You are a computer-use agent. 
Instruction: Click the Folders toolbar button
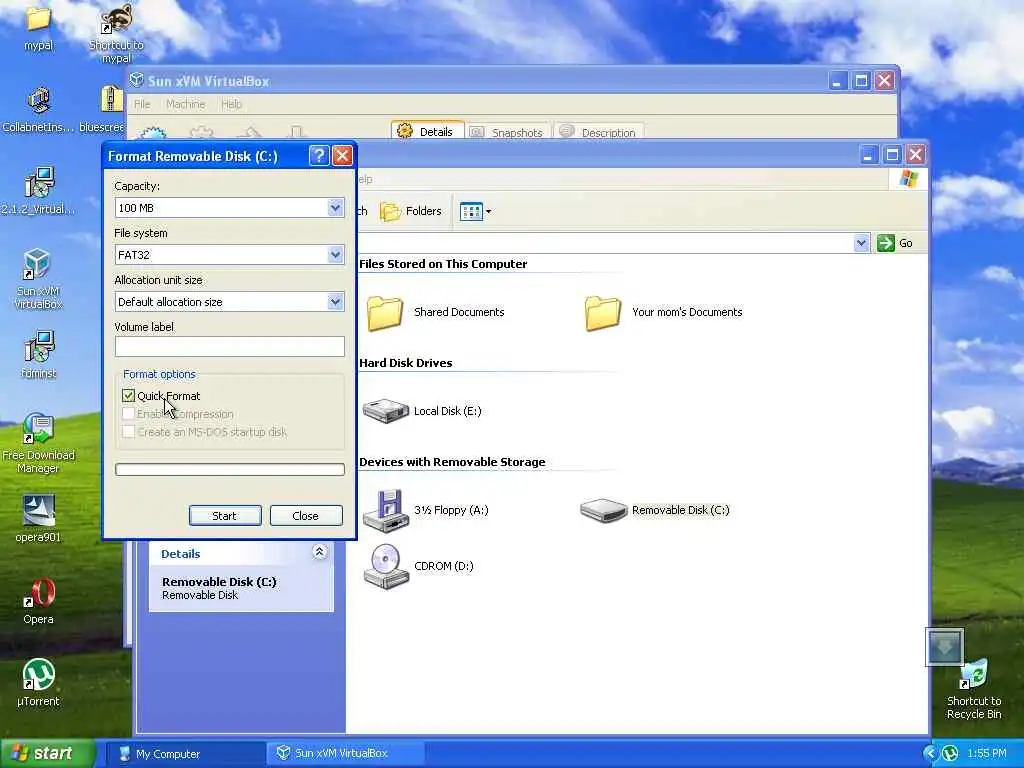click(411, 211)
